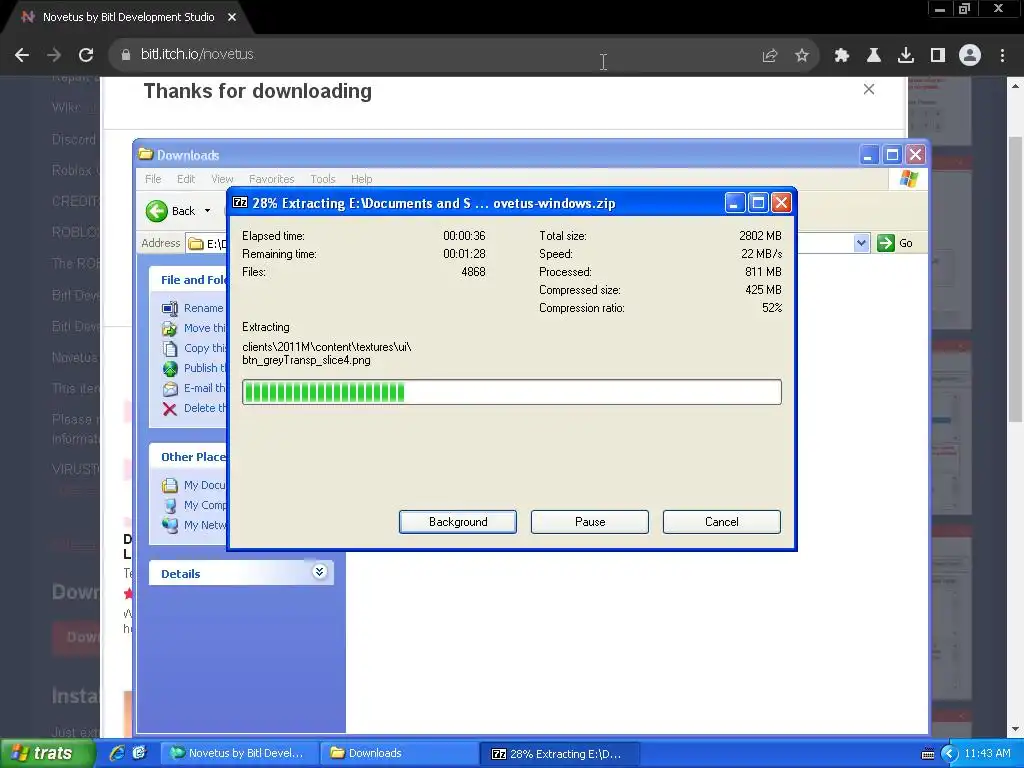The height and width of the screenshot is (768, 1024).
Task: Open Chrome three-dot menu
Action: point(1002,55)
